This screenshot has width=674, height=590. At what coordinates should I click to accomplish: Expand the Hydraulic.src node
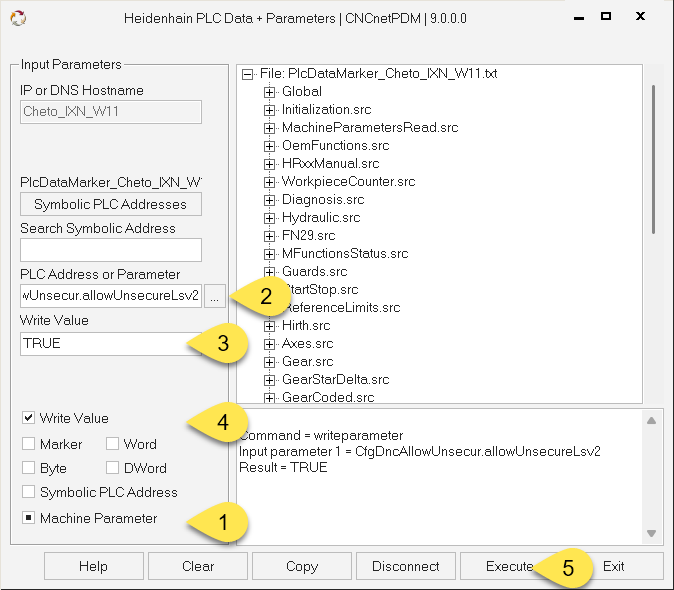[270, 218]
